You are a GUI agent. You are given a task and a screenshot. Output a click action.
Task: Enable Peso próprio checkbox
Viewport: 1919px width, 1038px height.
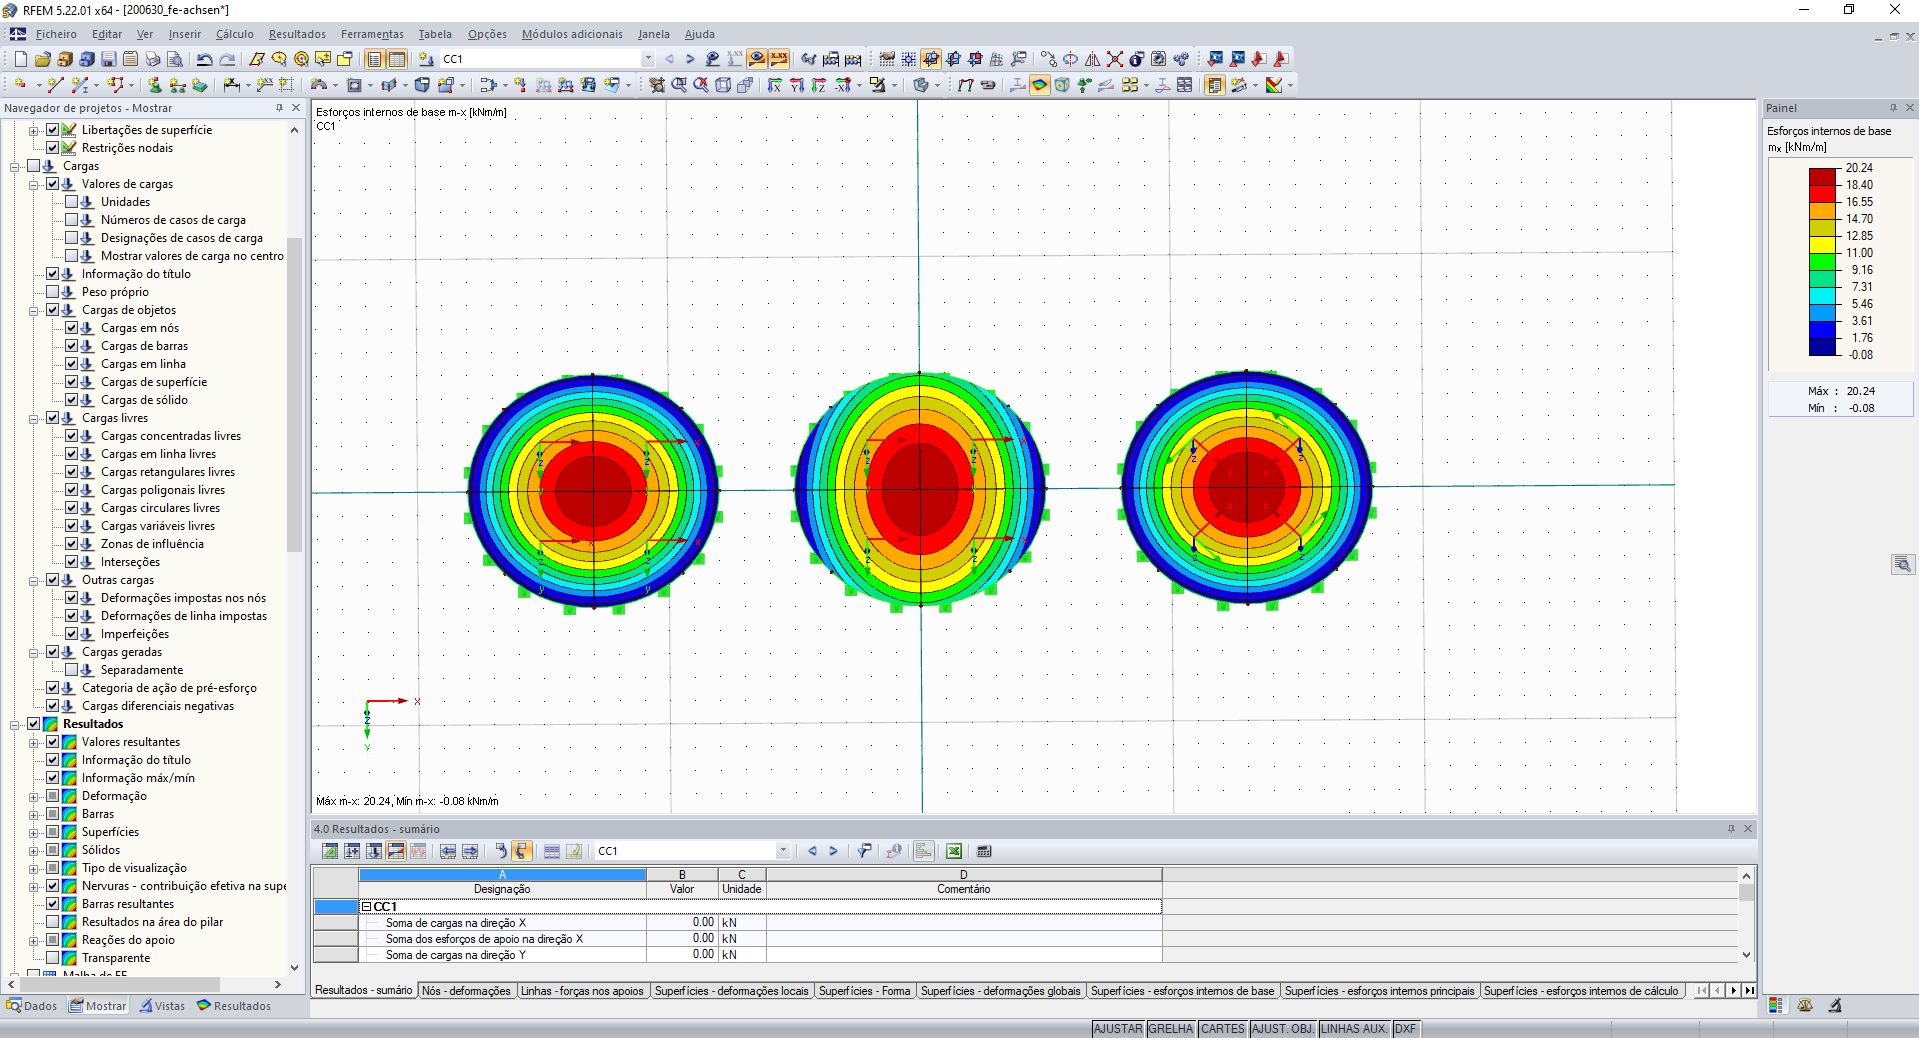tap(52, 292)
